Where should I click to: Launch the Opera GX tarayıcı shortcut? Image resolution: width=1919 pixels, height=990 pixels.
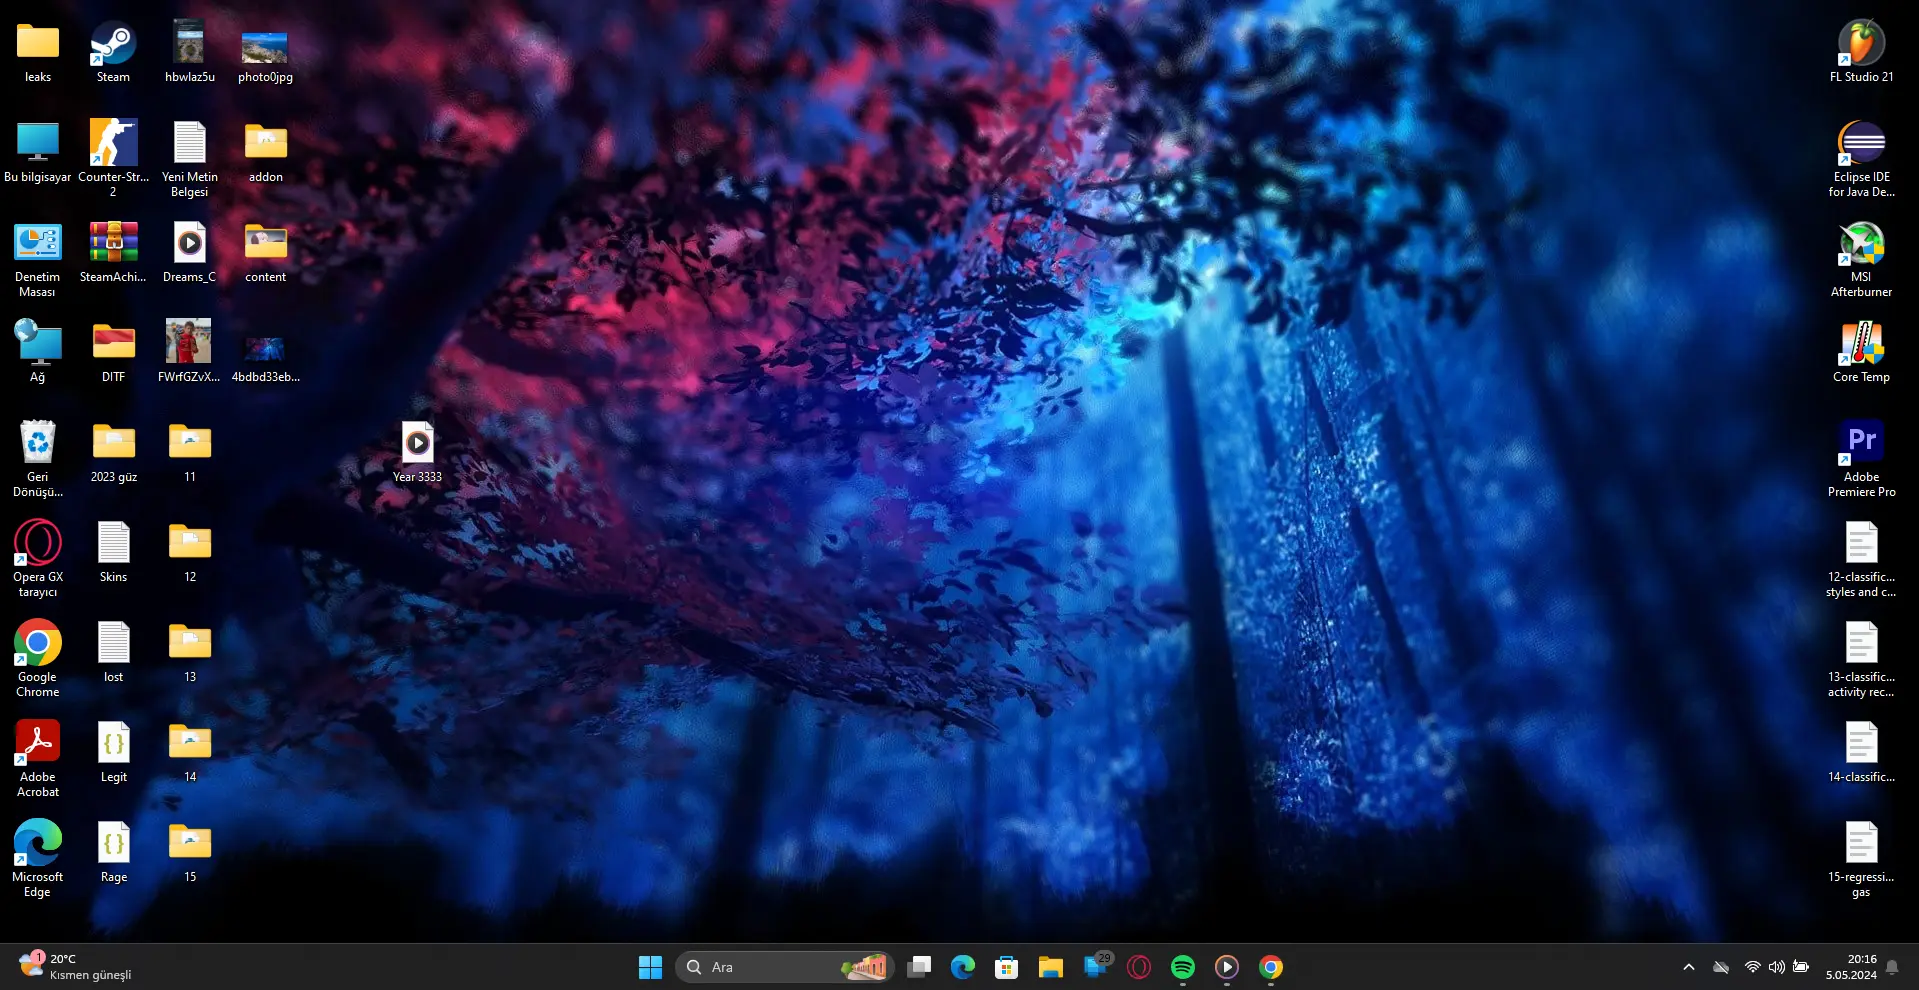click(x=38, y=559)
